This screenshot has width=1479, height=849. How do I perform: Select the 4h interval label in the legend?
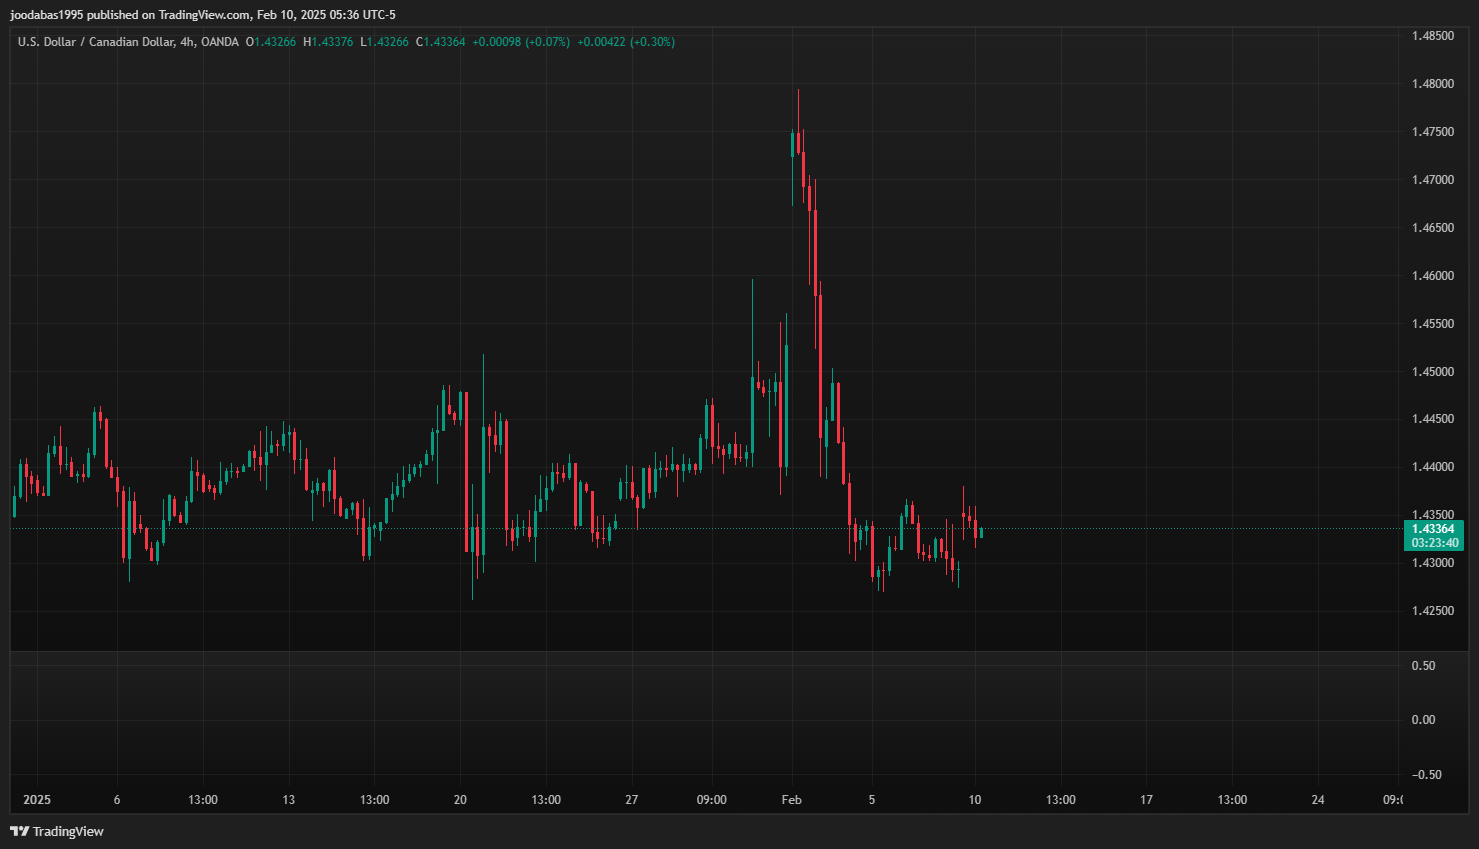tap(187, 42)
